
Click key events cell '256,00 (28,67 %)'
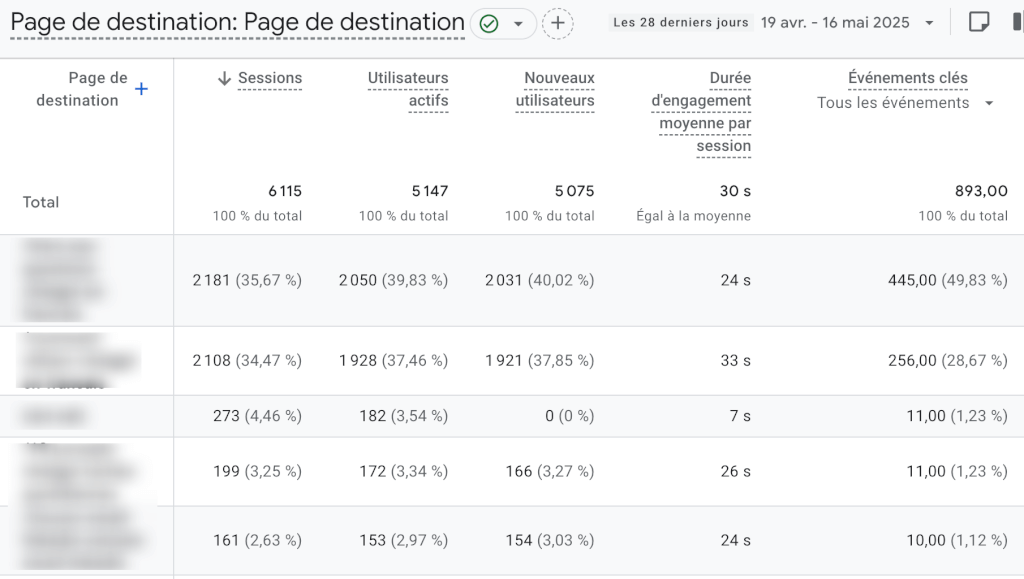(x=948, y=361)
